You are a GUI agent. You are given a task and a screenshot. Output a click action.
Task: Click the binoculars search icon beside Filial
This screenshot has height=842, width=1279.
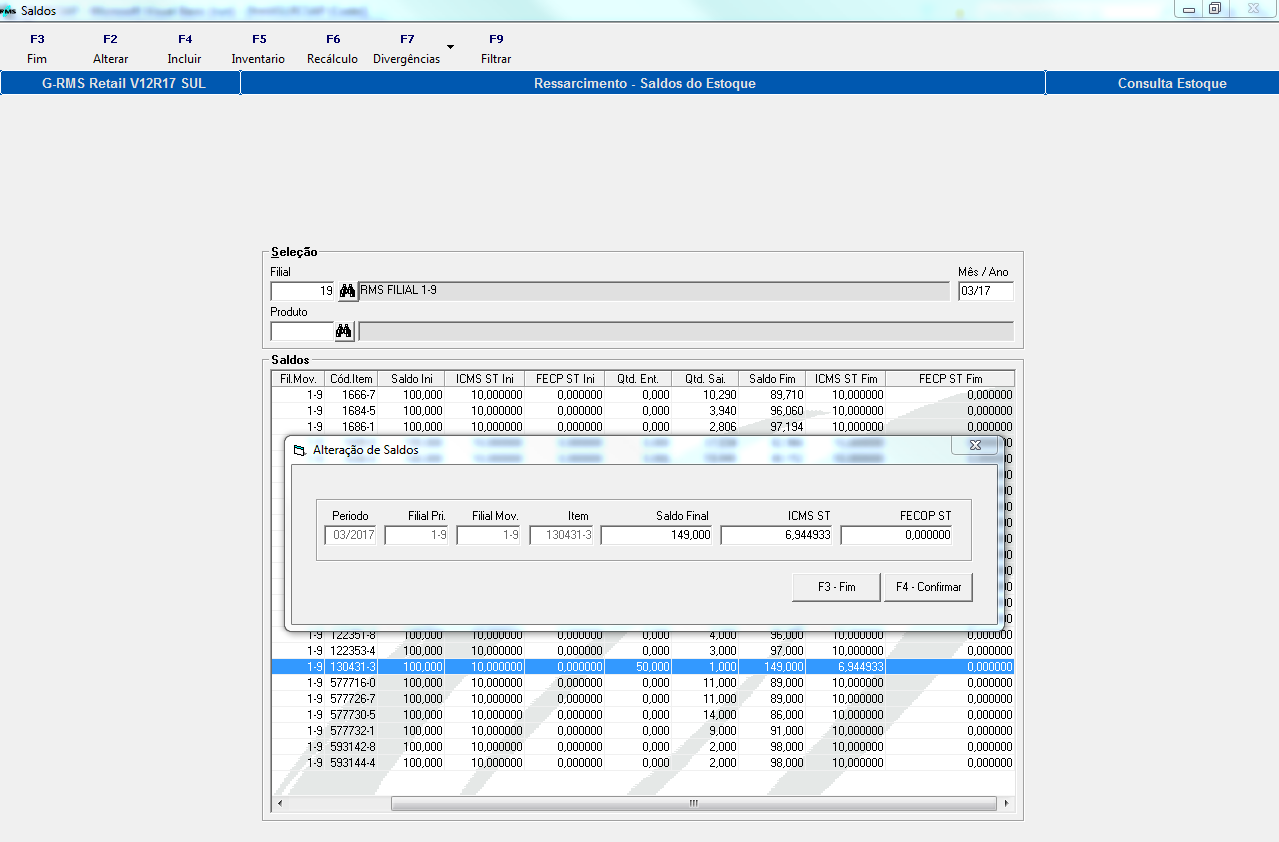point(347,291)
